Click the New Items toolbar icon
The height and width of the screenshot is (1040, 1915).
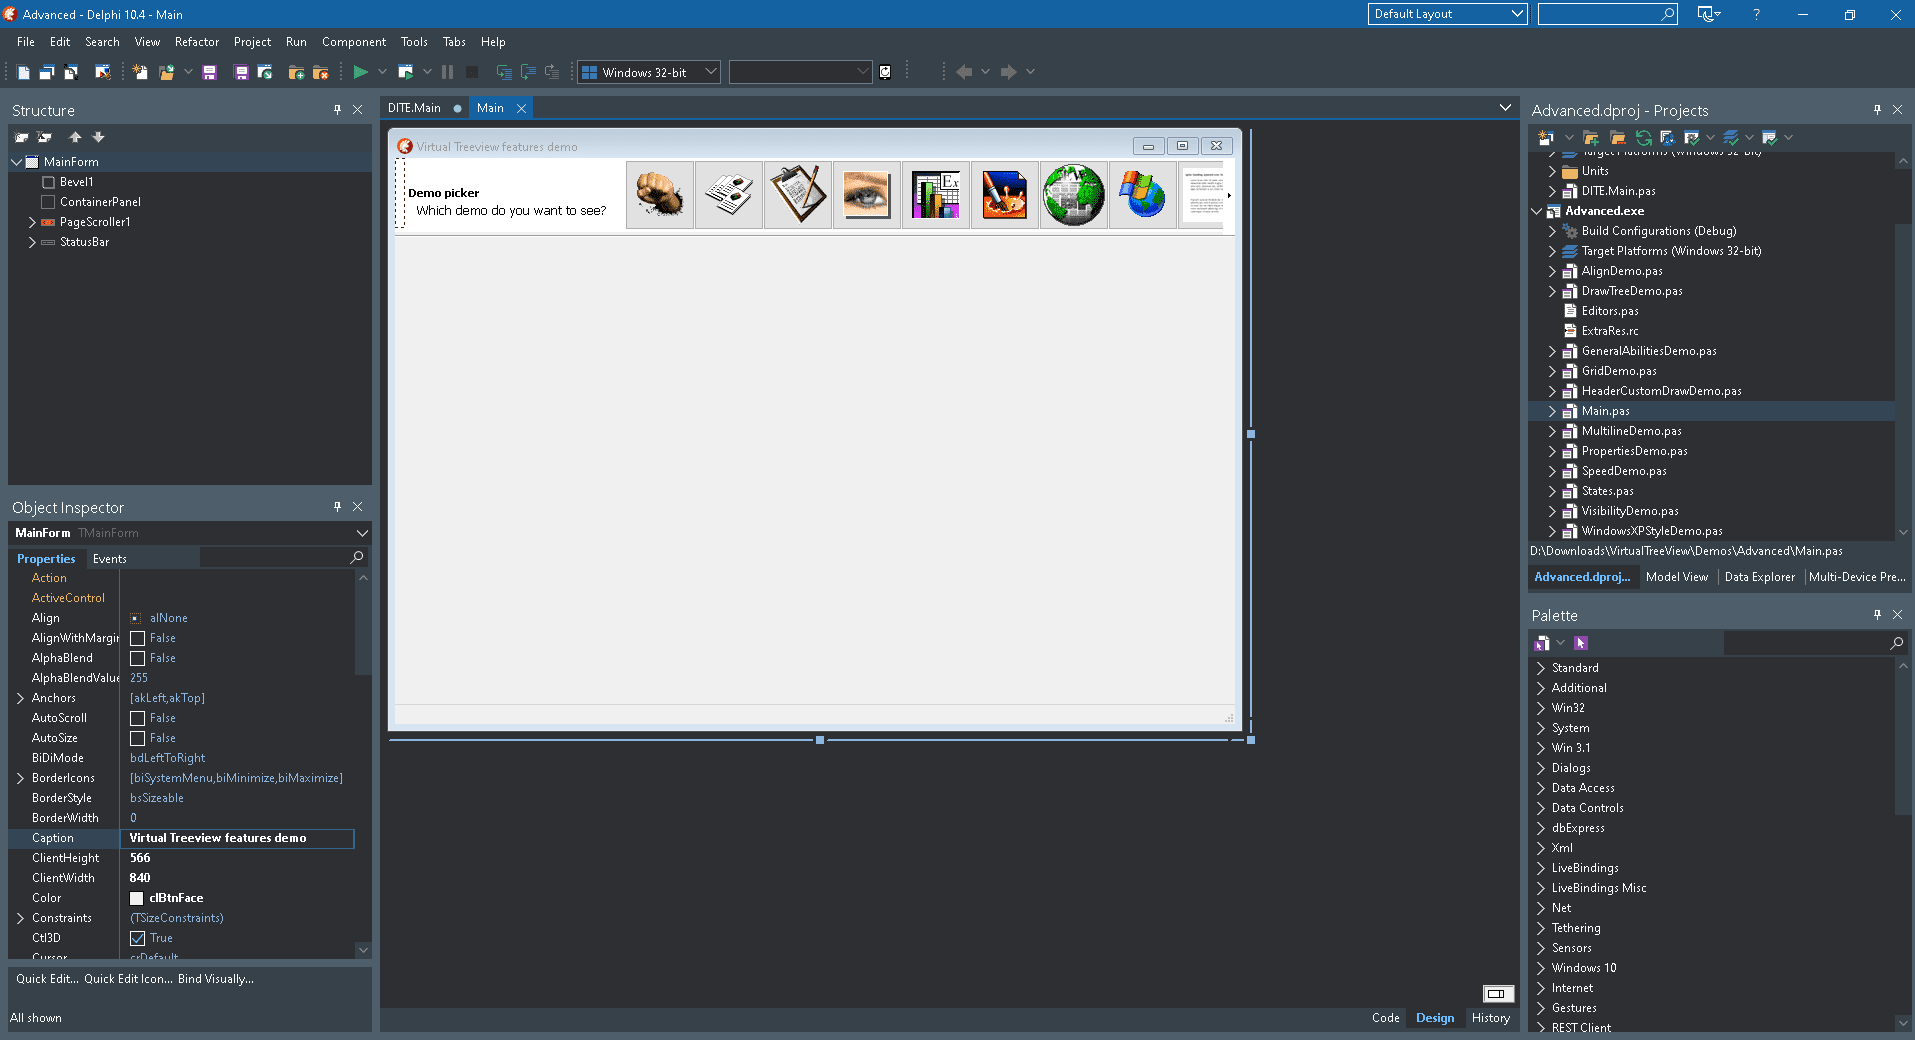[x=140, y=72]
